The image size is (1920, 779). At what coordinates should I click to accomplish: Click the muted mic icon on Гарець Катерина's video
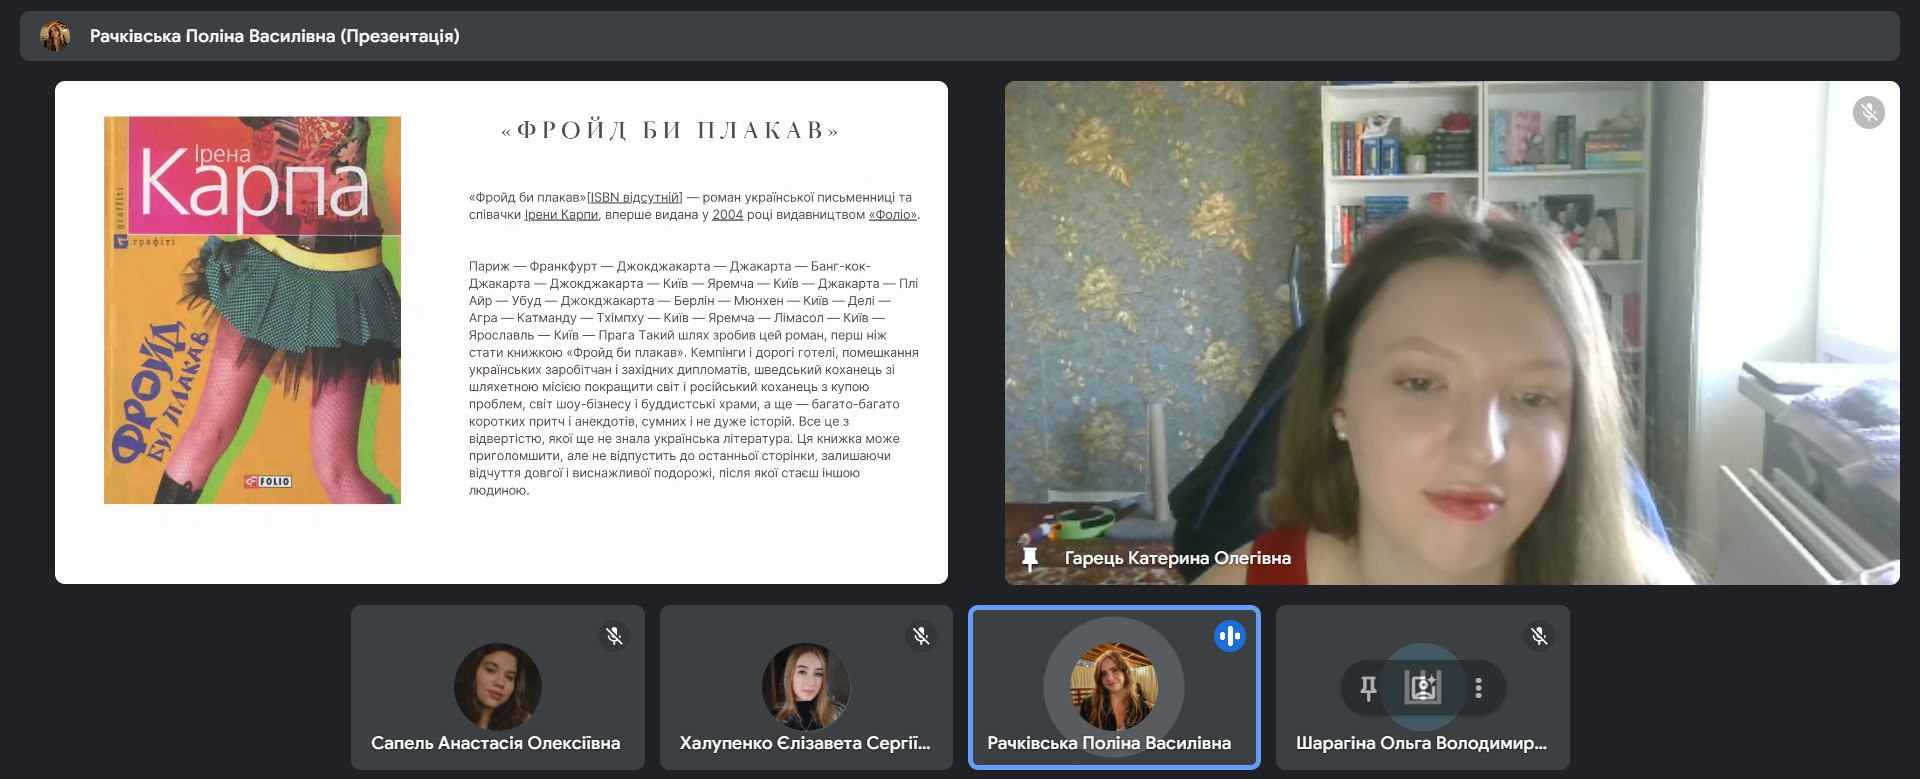(x=1868, y=112)
